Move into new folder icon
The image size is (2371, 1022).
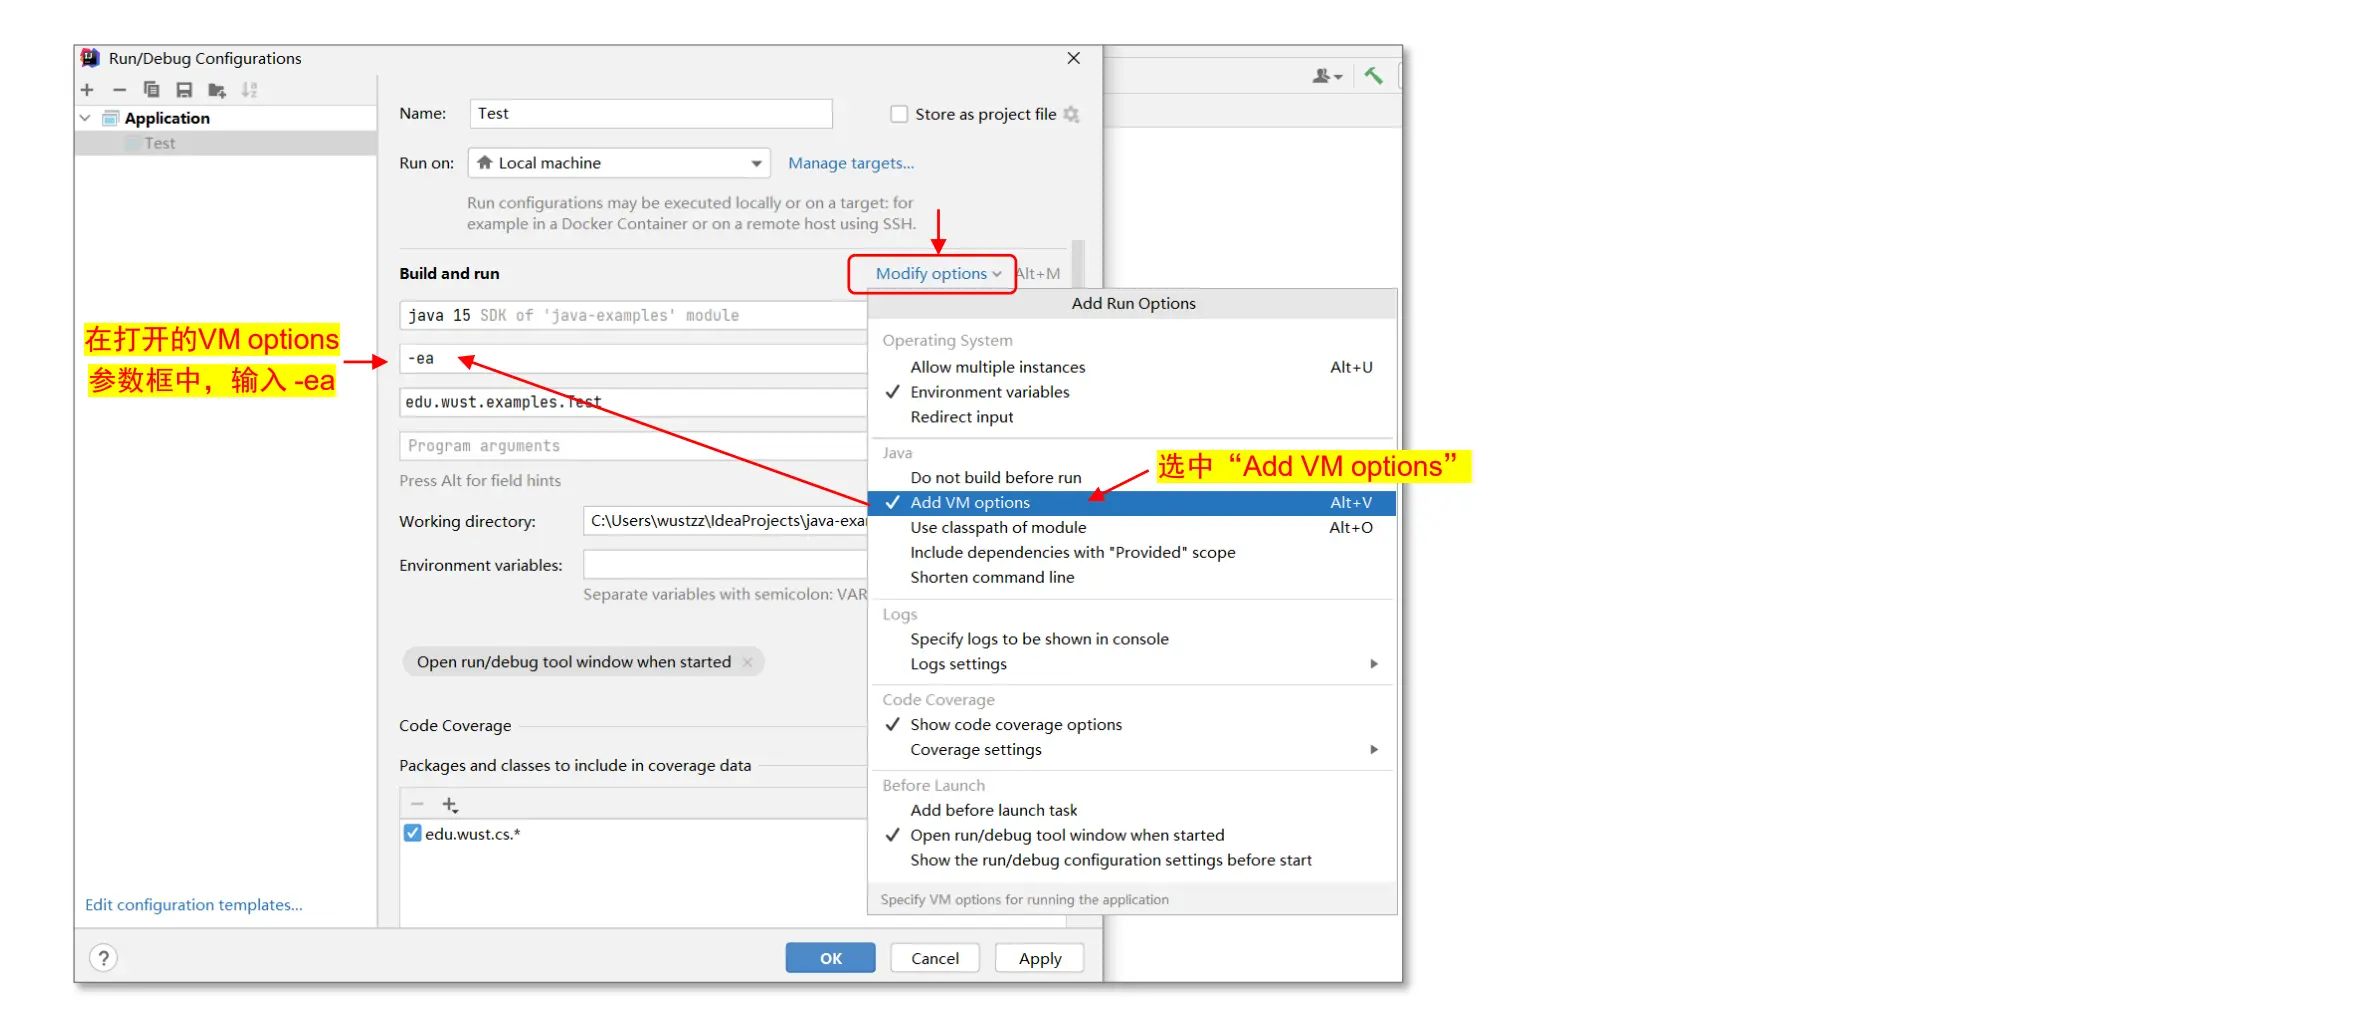[x=217, y=90]
